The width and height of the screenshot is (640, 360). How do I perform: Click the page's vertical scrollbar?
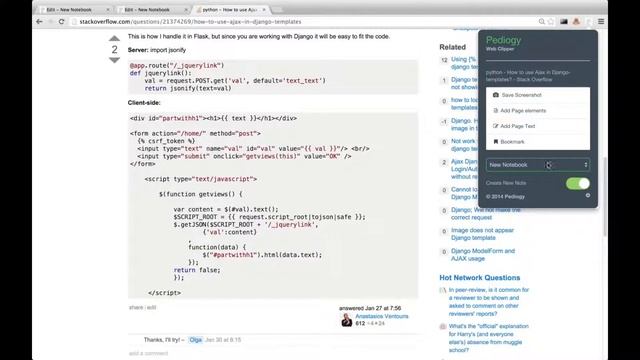(605, 196)
